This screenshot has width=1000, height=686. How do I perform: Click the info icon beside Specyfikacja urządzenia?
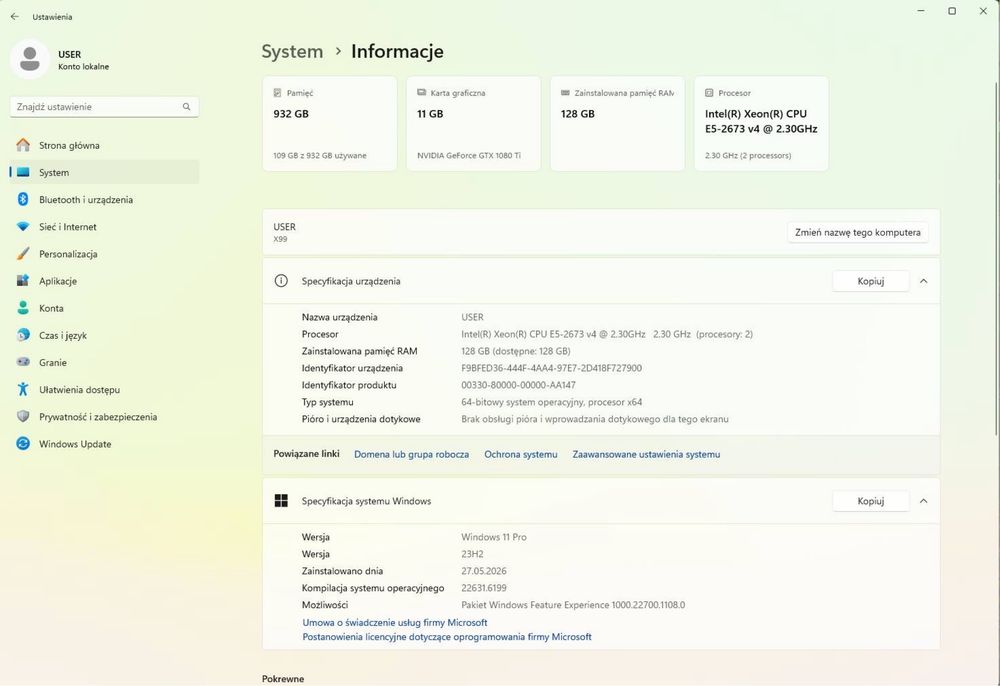281,281
